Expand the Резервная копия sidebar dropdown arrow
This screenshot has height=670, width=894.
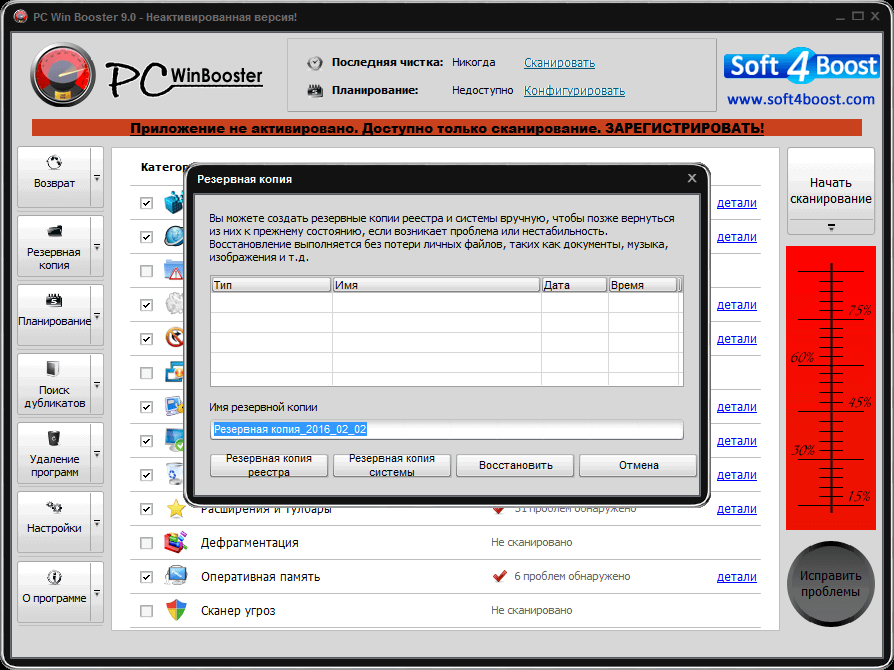coord(97,247)
